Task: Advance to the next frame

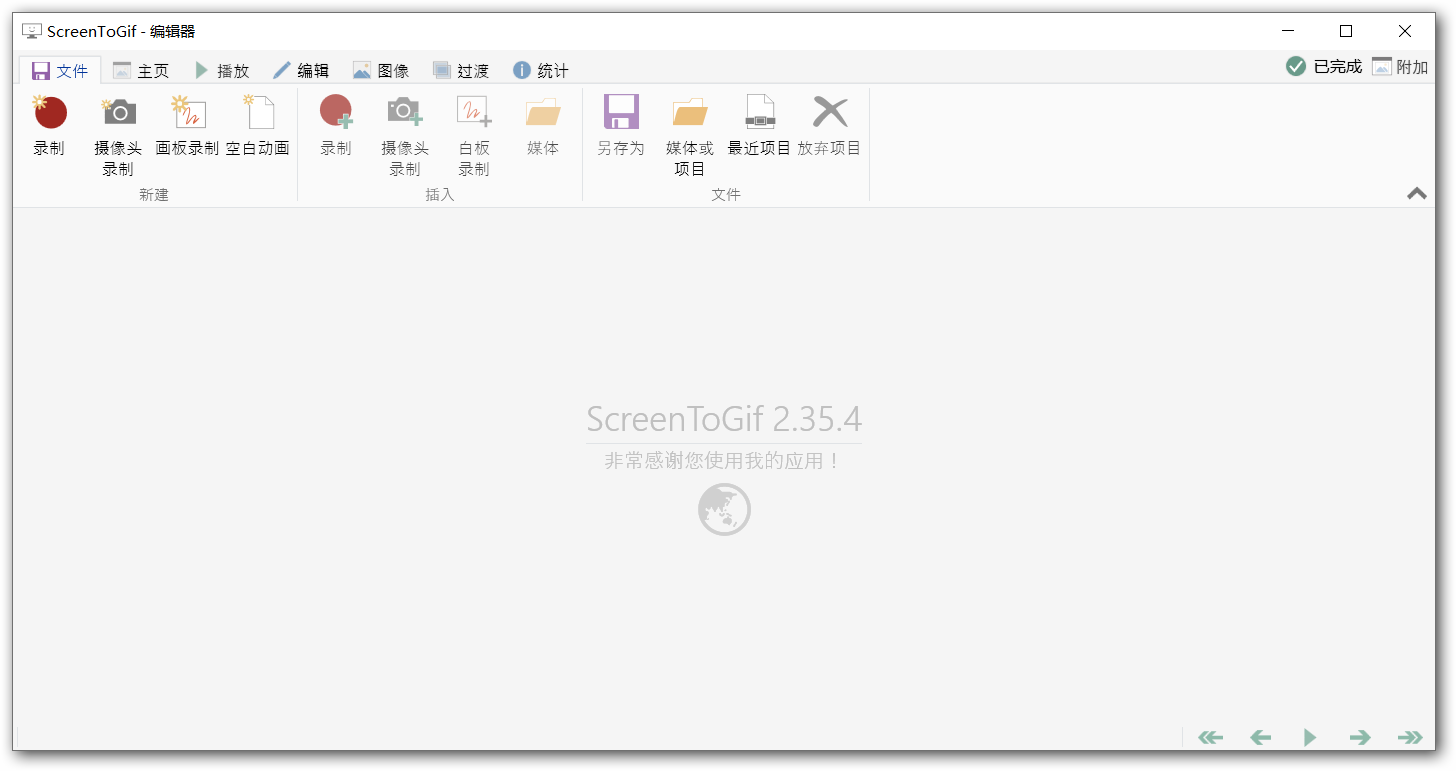Action: 1360,738
